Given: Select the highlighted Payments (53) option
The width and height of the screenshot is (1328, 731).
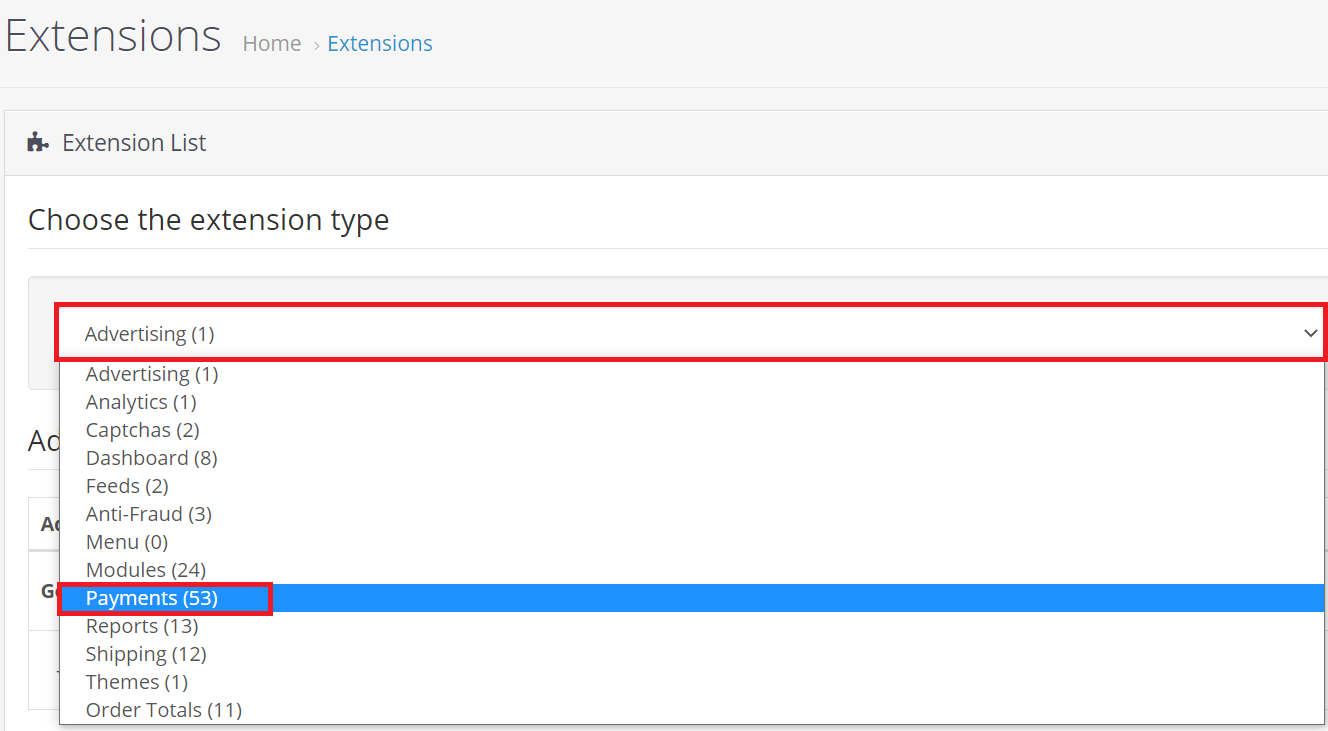Looking at the screenshot, I should (152, 598).
